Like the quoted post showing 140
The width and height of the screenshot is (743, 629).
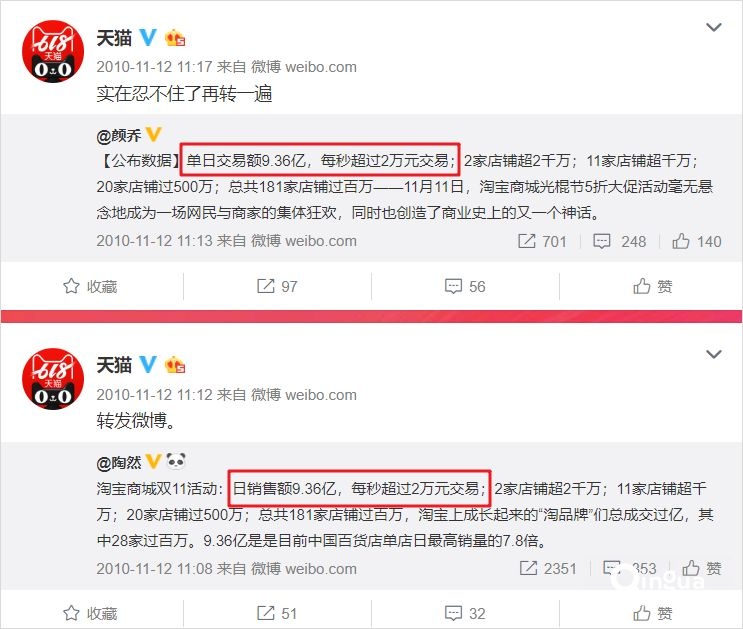pos(697,241)
